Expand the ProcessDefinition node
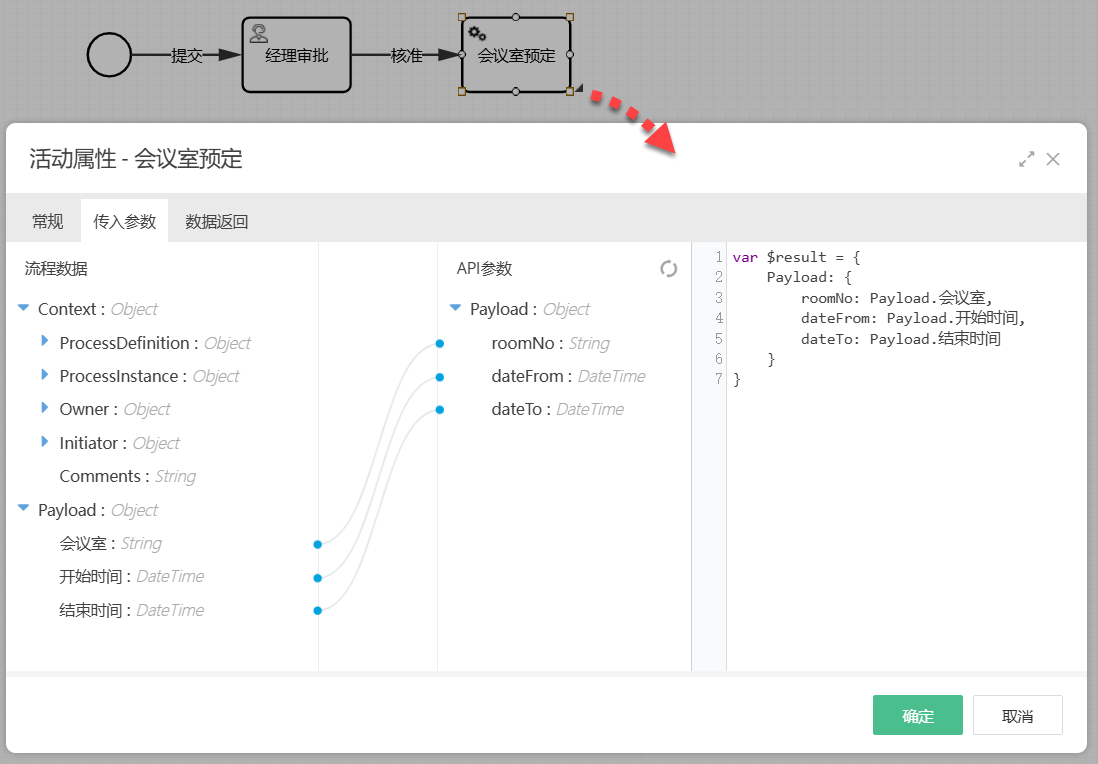This screenshot has width=1098, height=764. 45,342
